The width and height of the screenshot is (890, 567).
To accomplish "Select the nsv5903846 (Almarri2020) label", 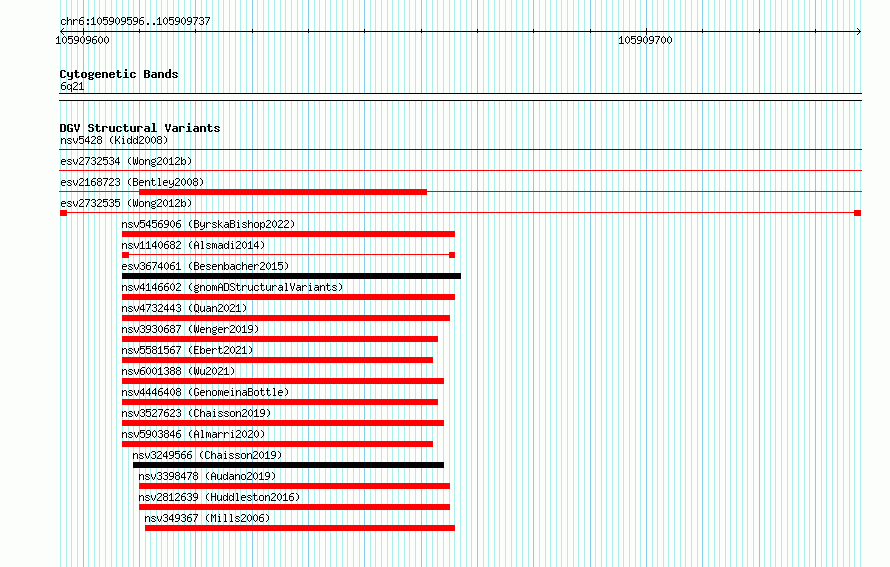I will pyautogui.click(x=193, y=434).
